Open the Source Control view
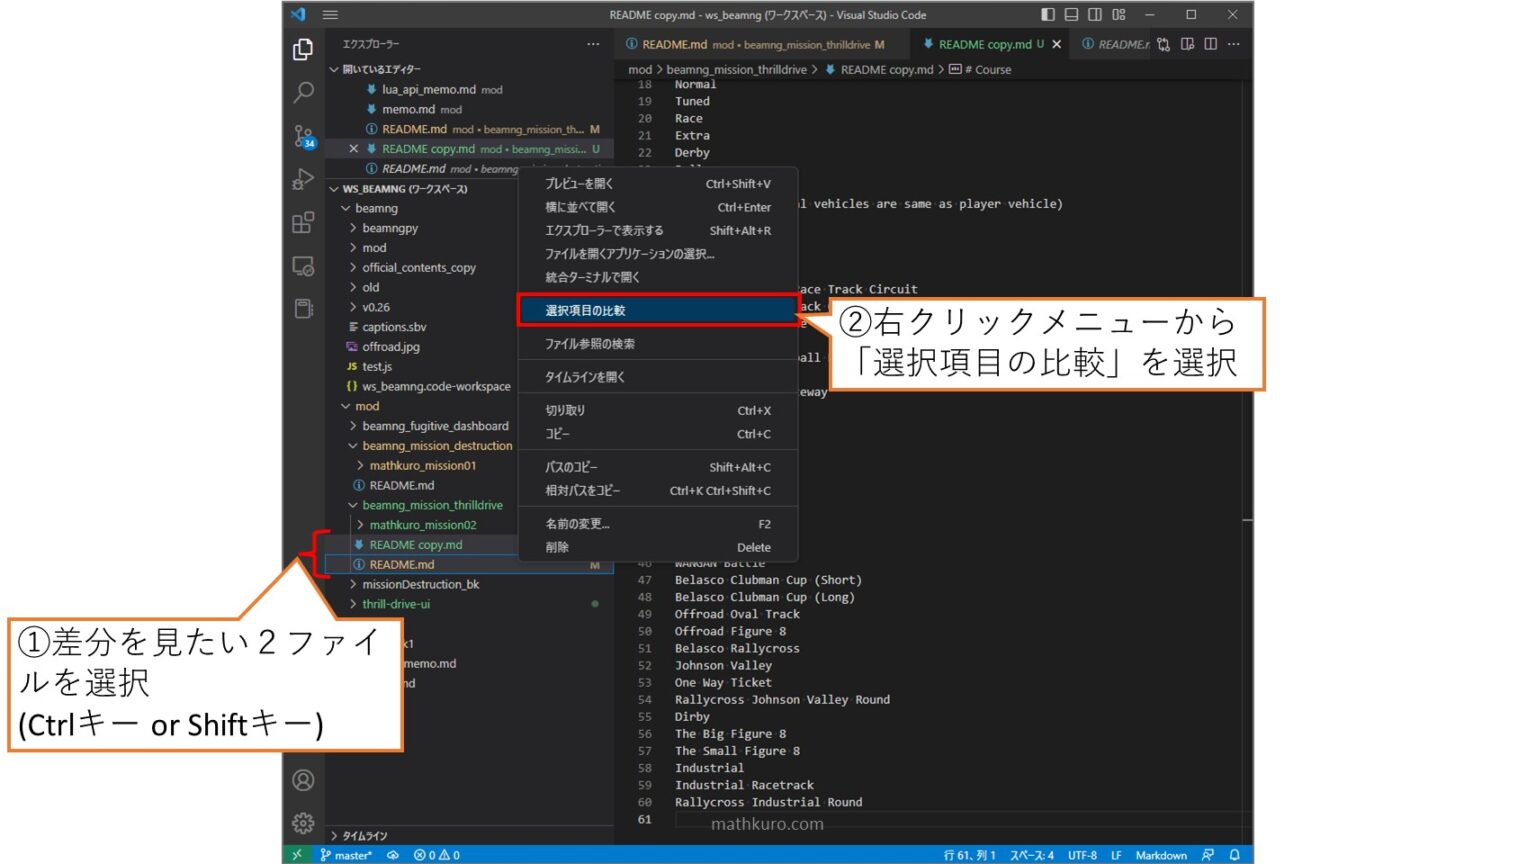This screenshot has width=1536, height=864. 303,135
